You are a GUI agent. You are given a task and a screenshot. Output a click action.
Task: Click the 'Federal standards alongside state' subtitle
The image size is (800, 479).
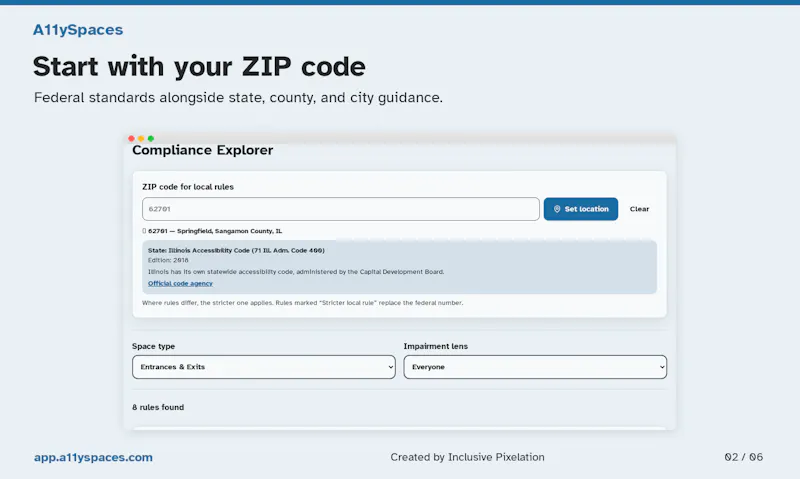pyautogui.click(x=238, y=97)
